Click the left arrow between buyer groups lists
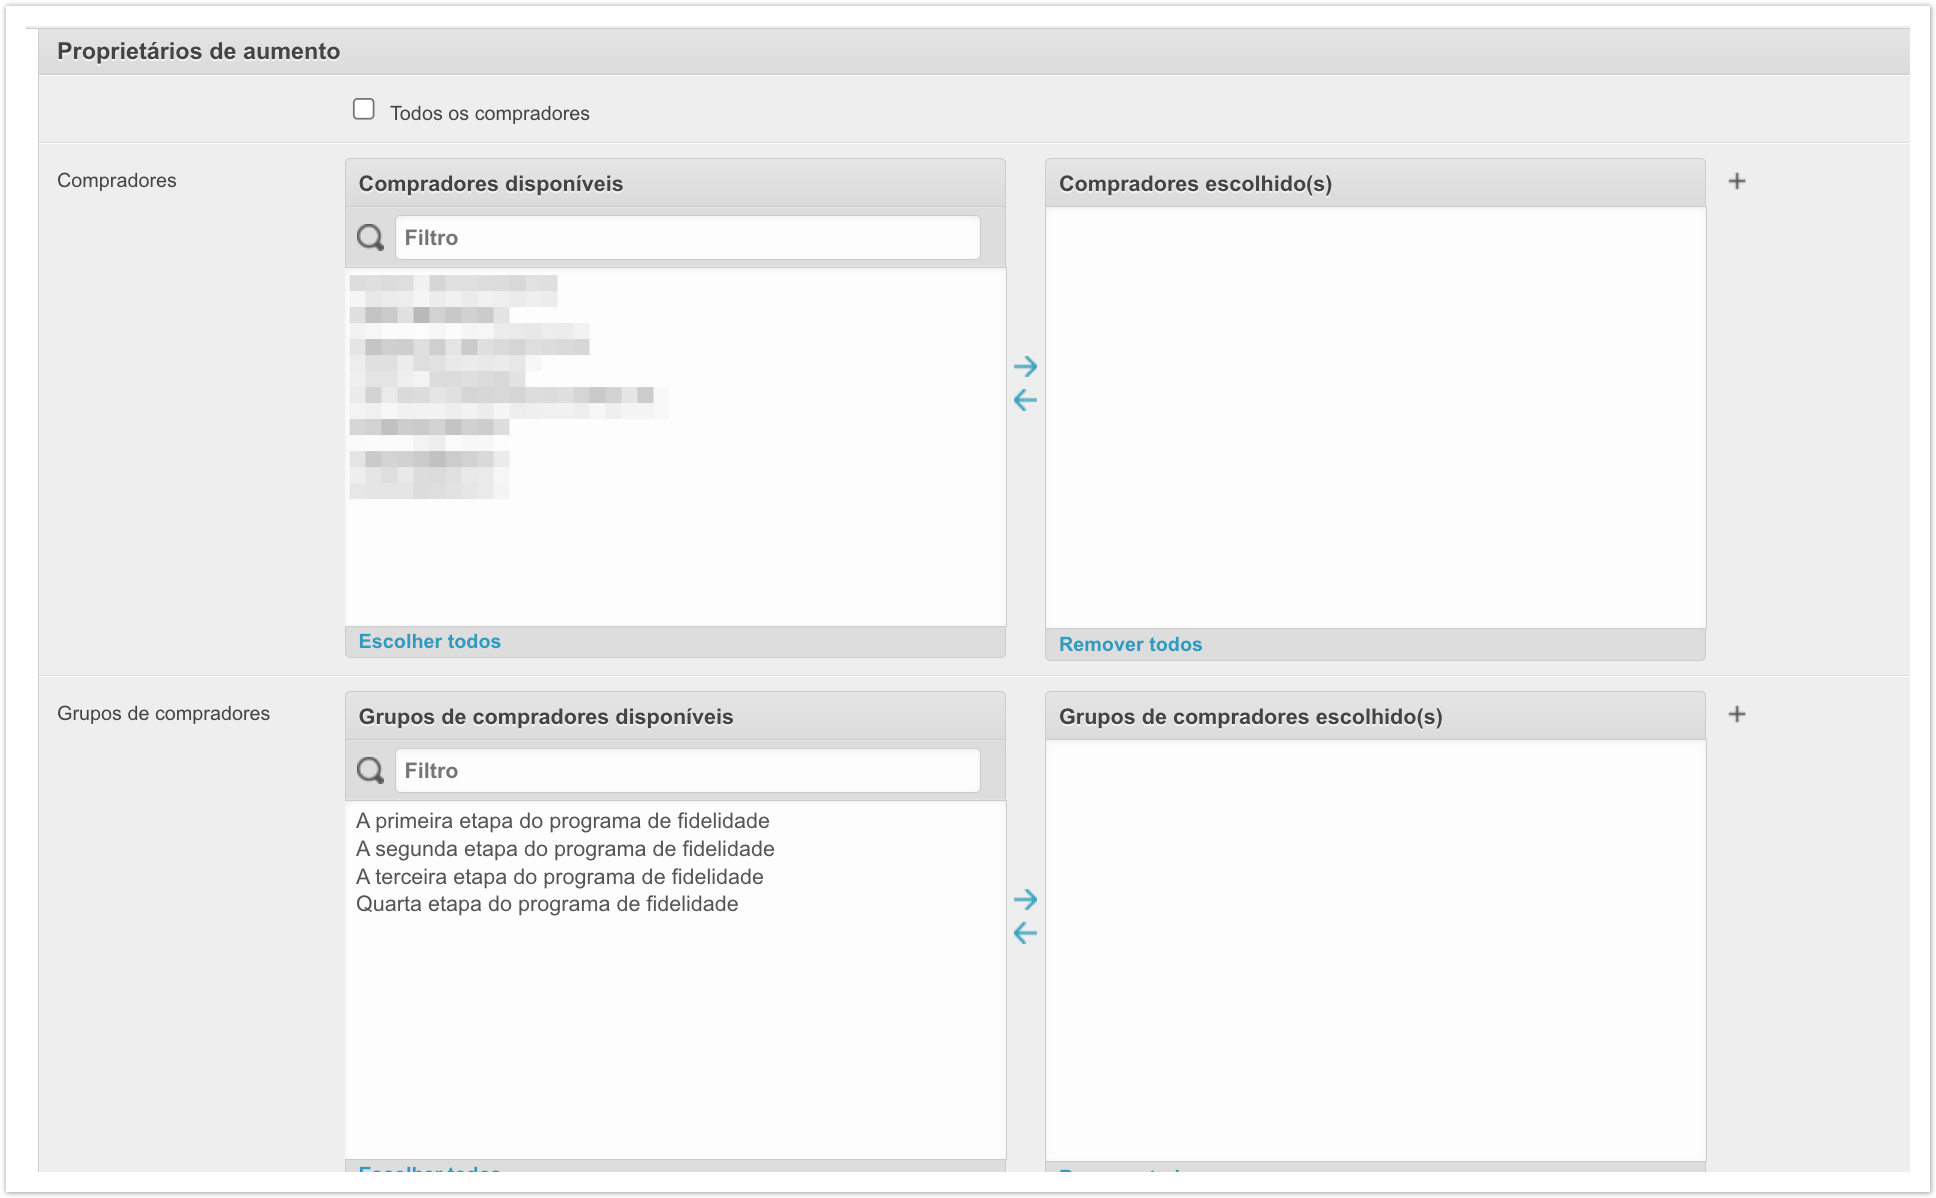Screen dimensions: 1936x1198 (x=1025, y=933)
